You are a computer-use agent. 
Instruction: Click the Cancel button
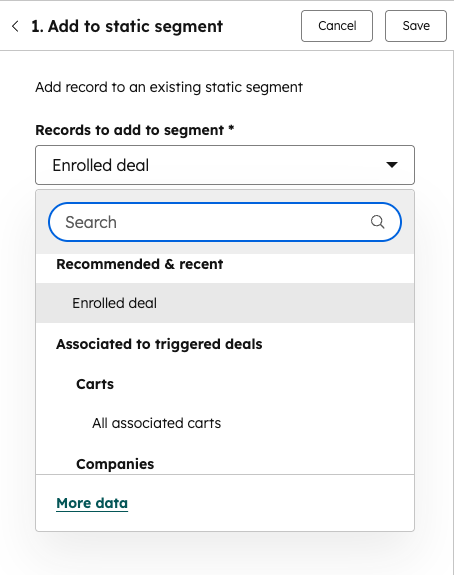tap(337, 26)
